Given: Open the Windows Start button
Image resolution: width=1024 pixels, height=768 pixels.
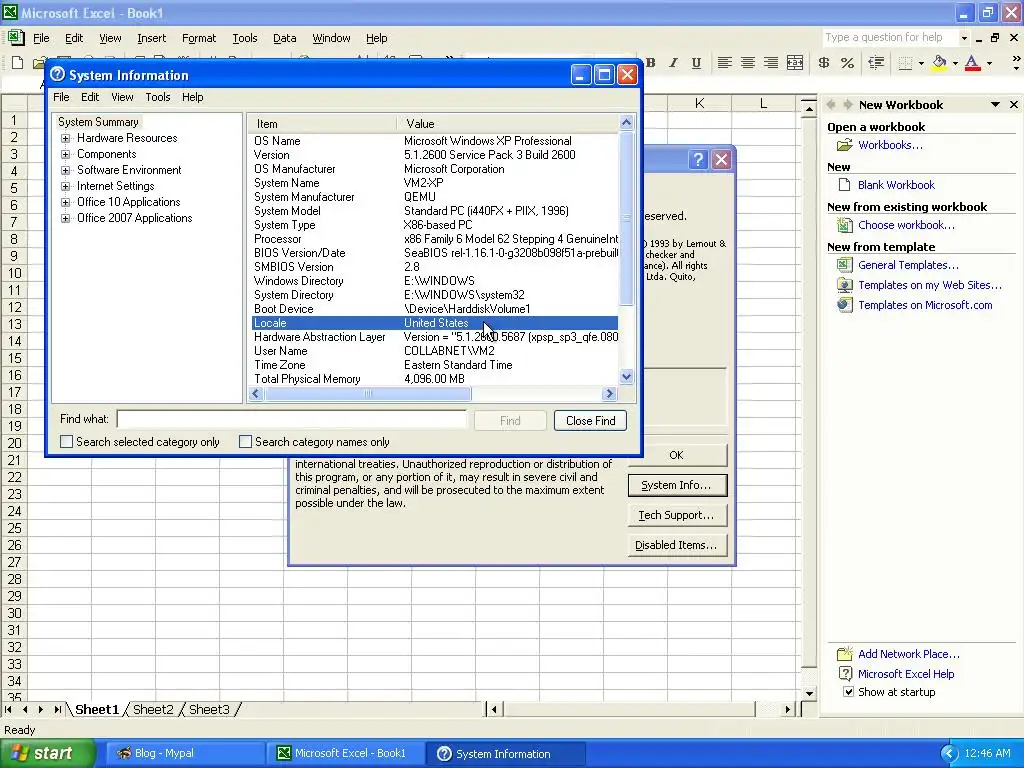Looking at the screenshot, I should [x=46, y=753].
